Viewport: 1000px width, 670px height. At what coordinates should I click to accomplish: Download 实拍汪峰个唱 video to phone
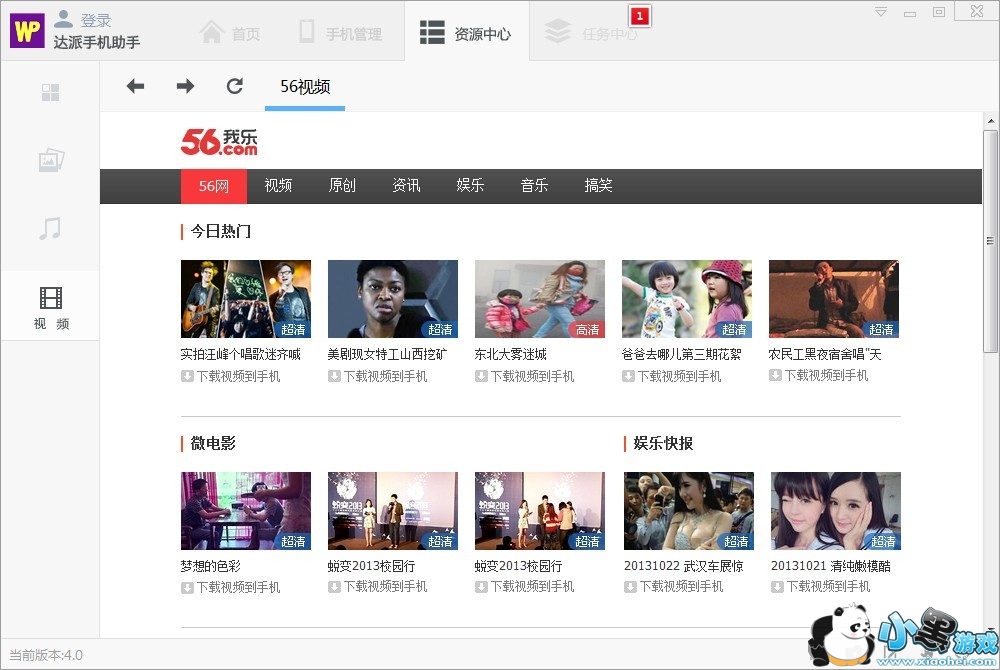point(231,376)
